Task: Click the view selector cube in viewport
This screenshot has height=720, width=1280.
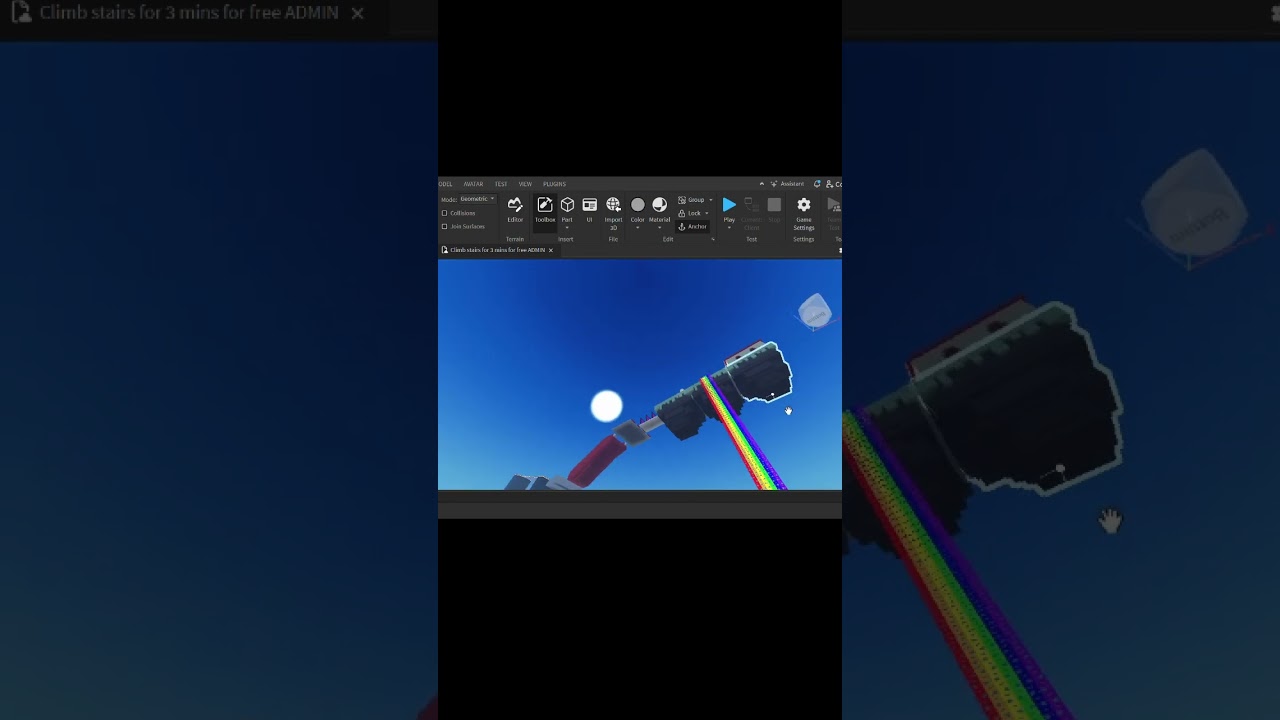Action: point(815,311)
